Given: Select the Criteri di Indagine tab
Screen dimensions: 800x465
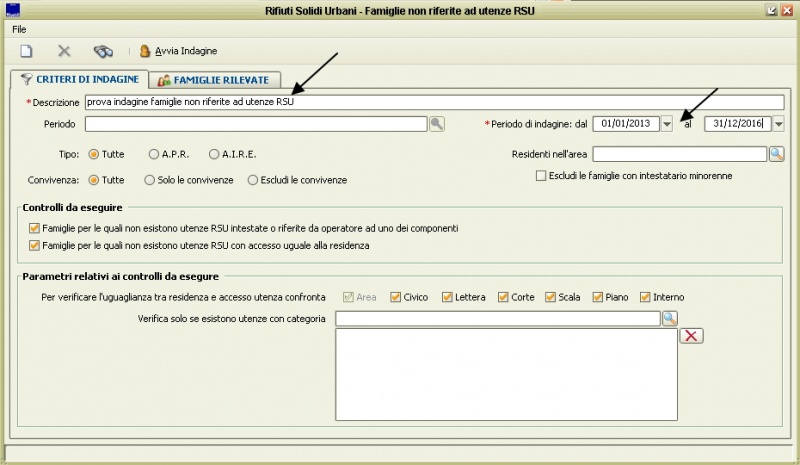Looking at the screenshot, I should point(78,80).
